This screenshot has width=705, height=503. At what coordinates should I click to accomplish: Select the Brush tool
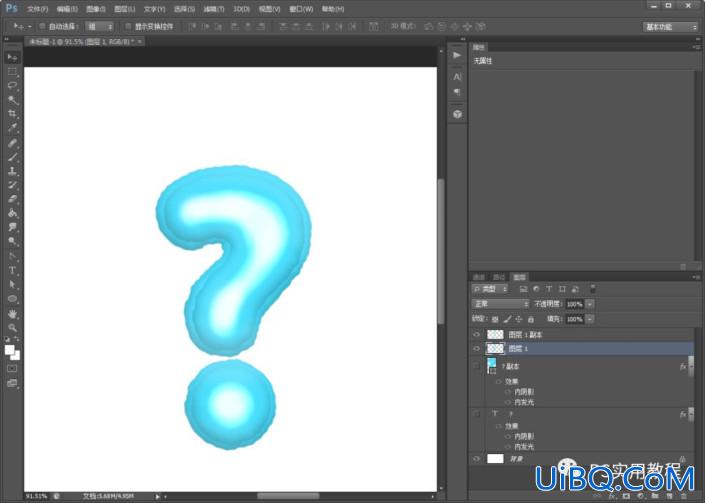coord(12,157)
